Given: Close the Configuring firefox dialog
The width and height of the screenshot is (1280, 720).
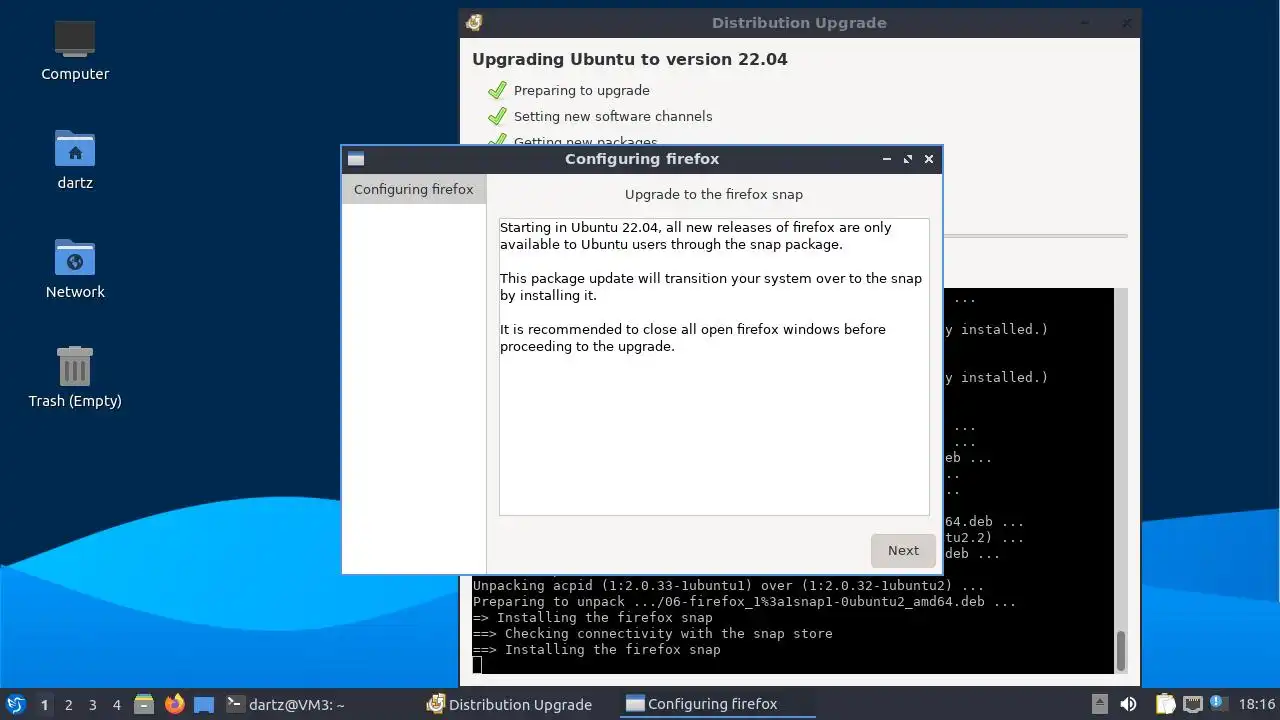Looking at the screenshot, I should (x=929, y=159).
